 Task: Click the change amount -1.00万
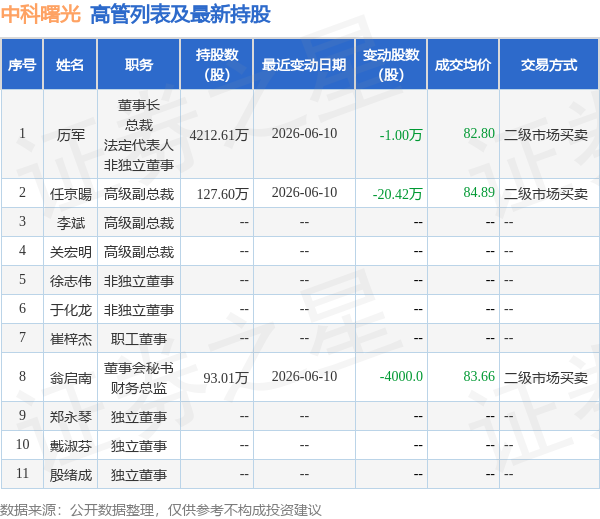401,135
